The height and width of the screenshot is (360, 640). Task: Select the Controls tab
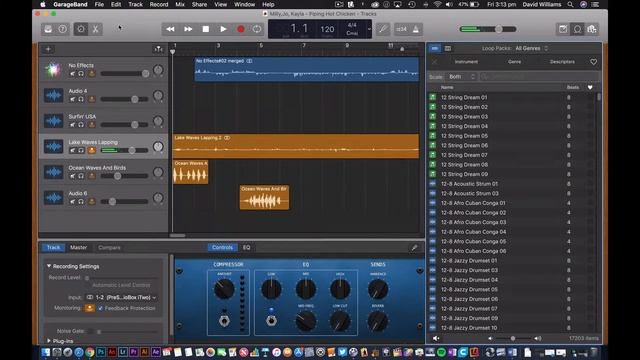pyautogui.click(x=222, y=247)
